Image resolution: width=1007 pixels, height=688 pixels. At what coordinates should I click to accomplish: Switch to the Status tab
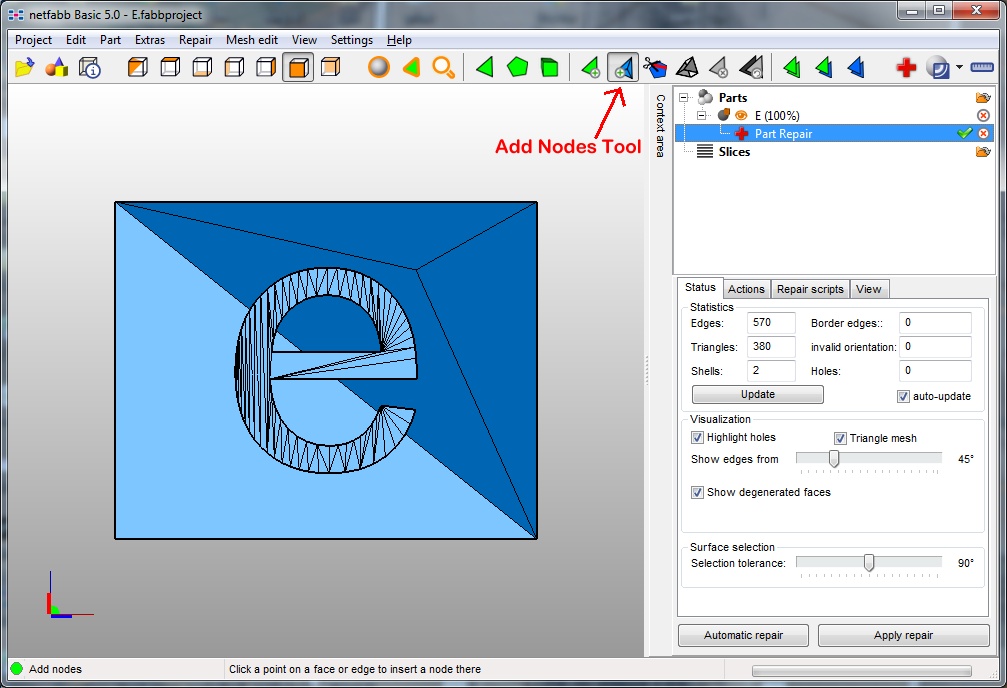coord(700,287)
